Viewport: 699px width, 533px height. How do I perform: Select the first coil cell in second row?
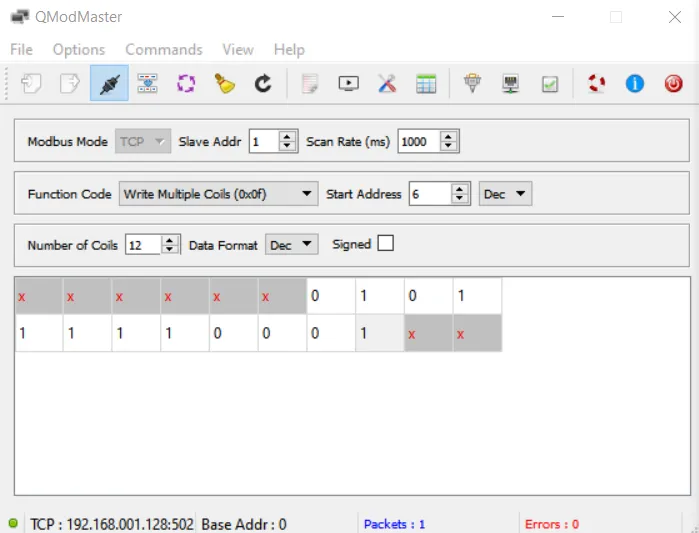pyautogui.click(x=39, y=333)
